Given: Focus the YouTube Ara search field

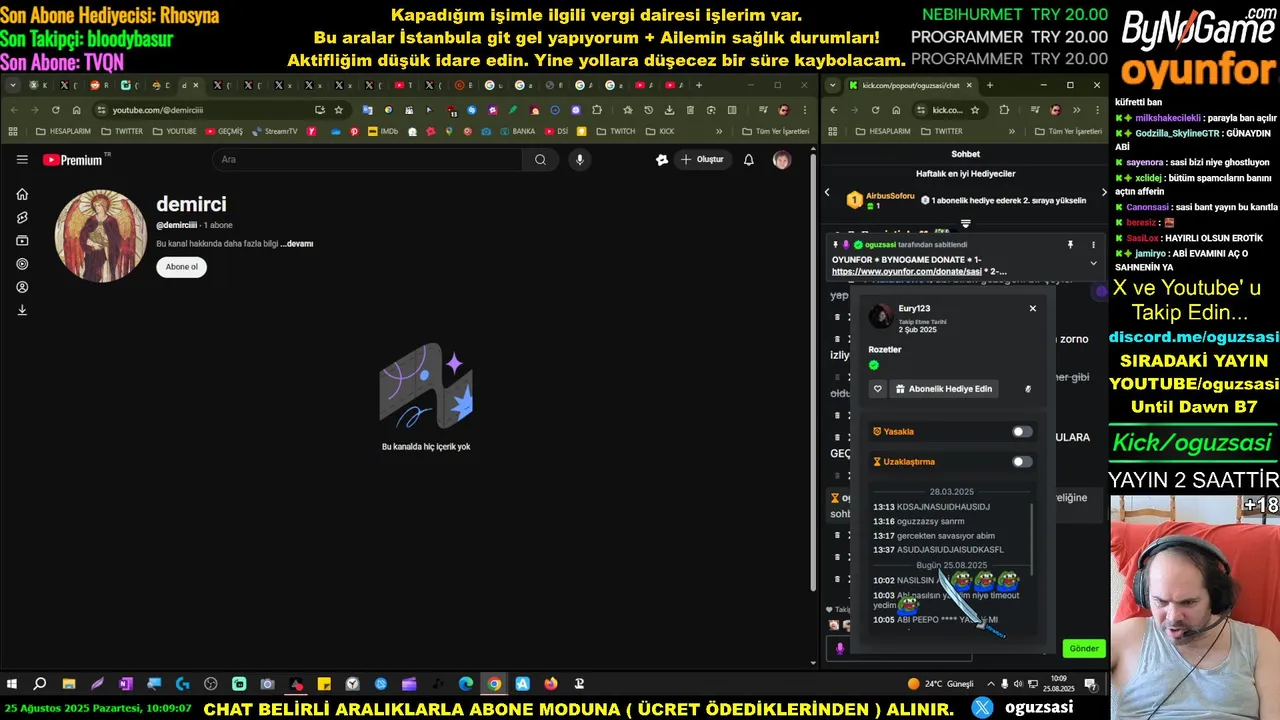Looking at the screenshot, I should pyautogui.click(x=367, y=159).
